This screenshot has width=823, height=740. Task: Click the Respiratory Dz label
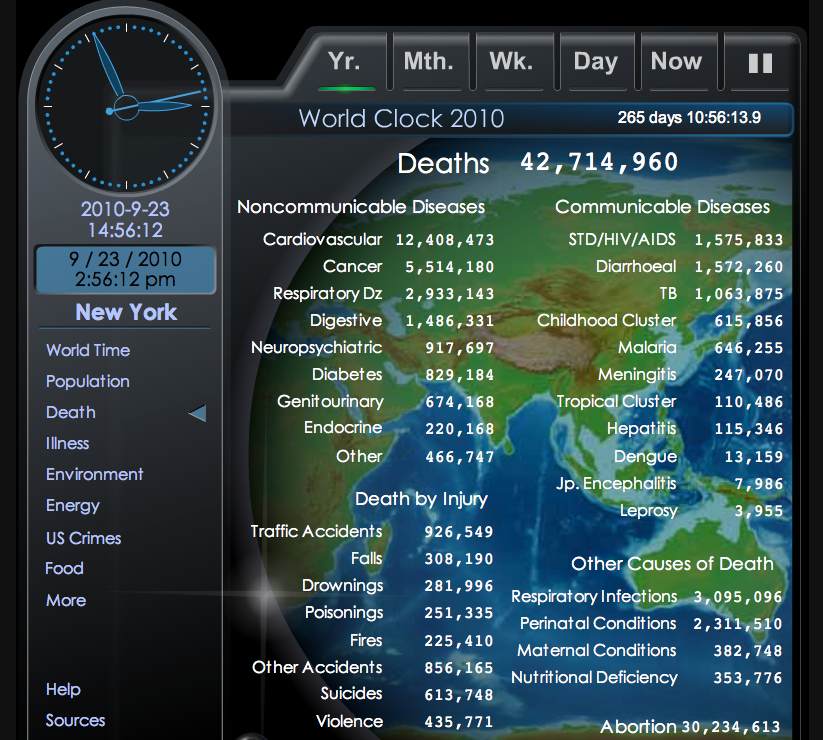[x=328, y=294]
